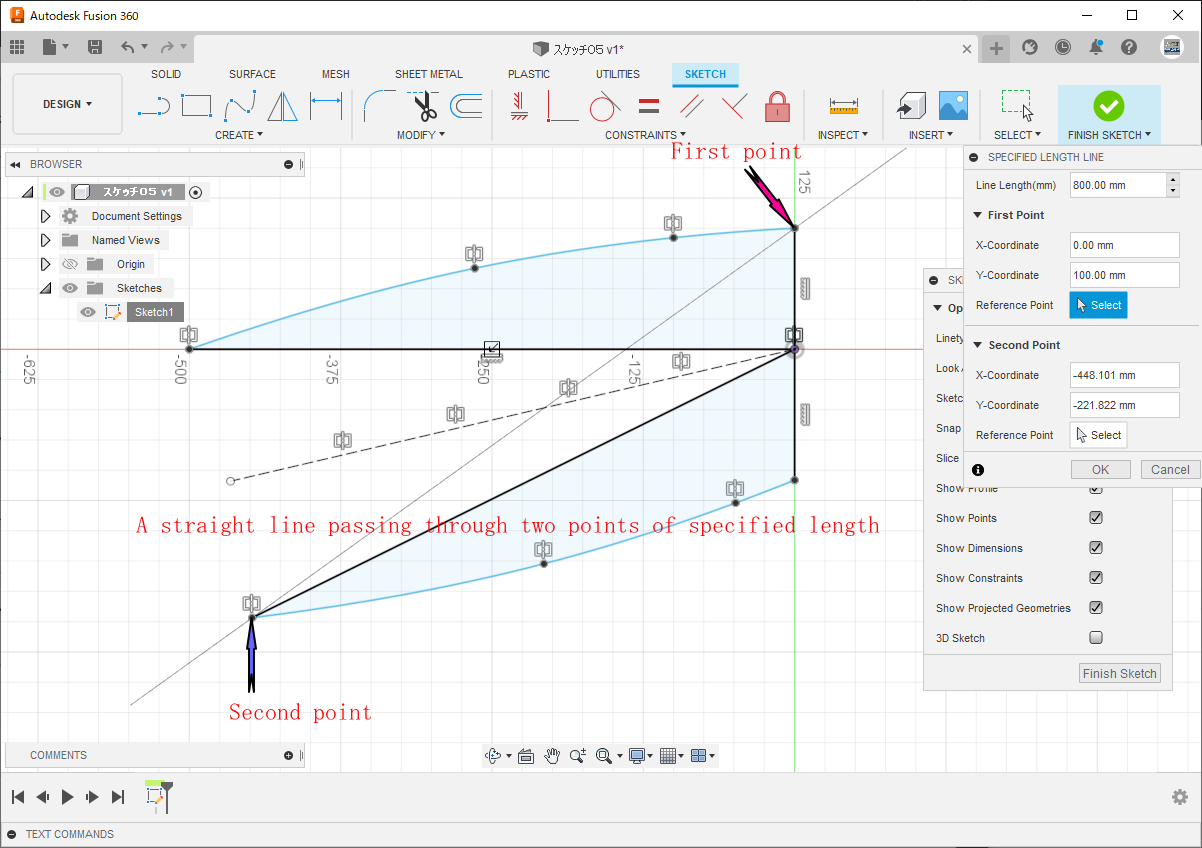
Task: Open the MODIFY dropdown menu
Action: click(x=421, y=135)
